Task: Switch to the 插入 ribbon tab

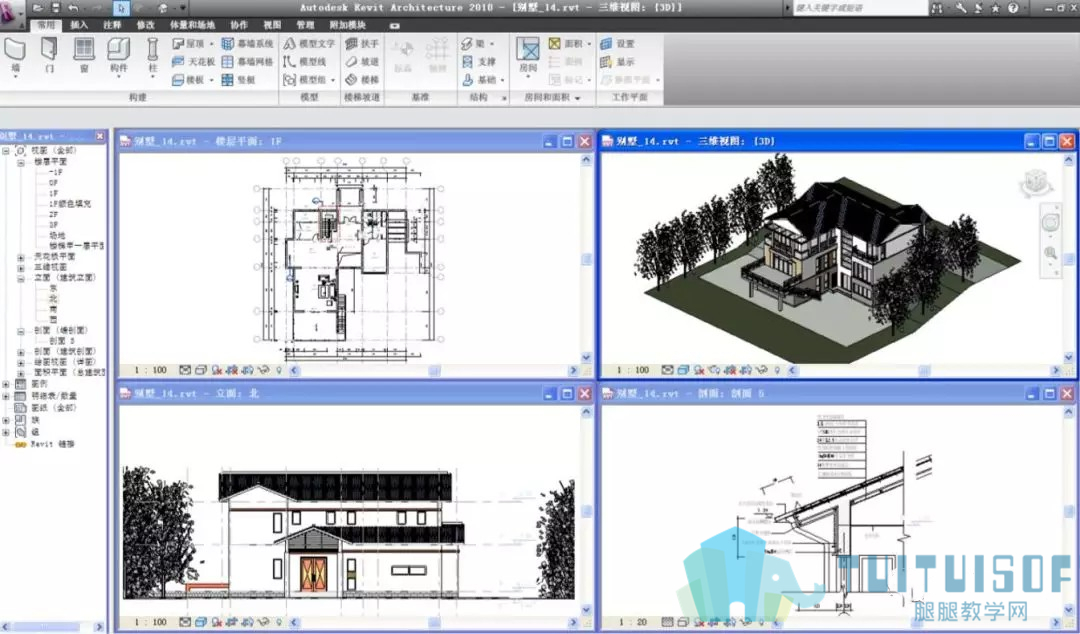Action: (79, 25)
